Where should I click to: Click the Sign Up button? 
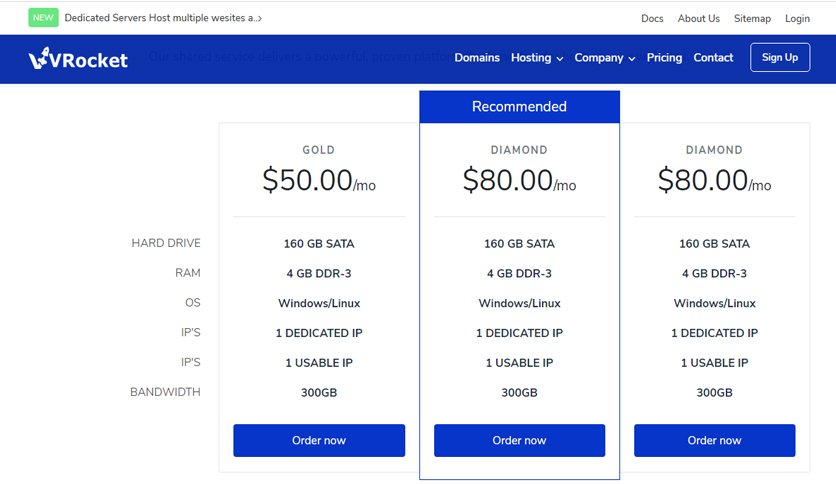tap(780, 57)
